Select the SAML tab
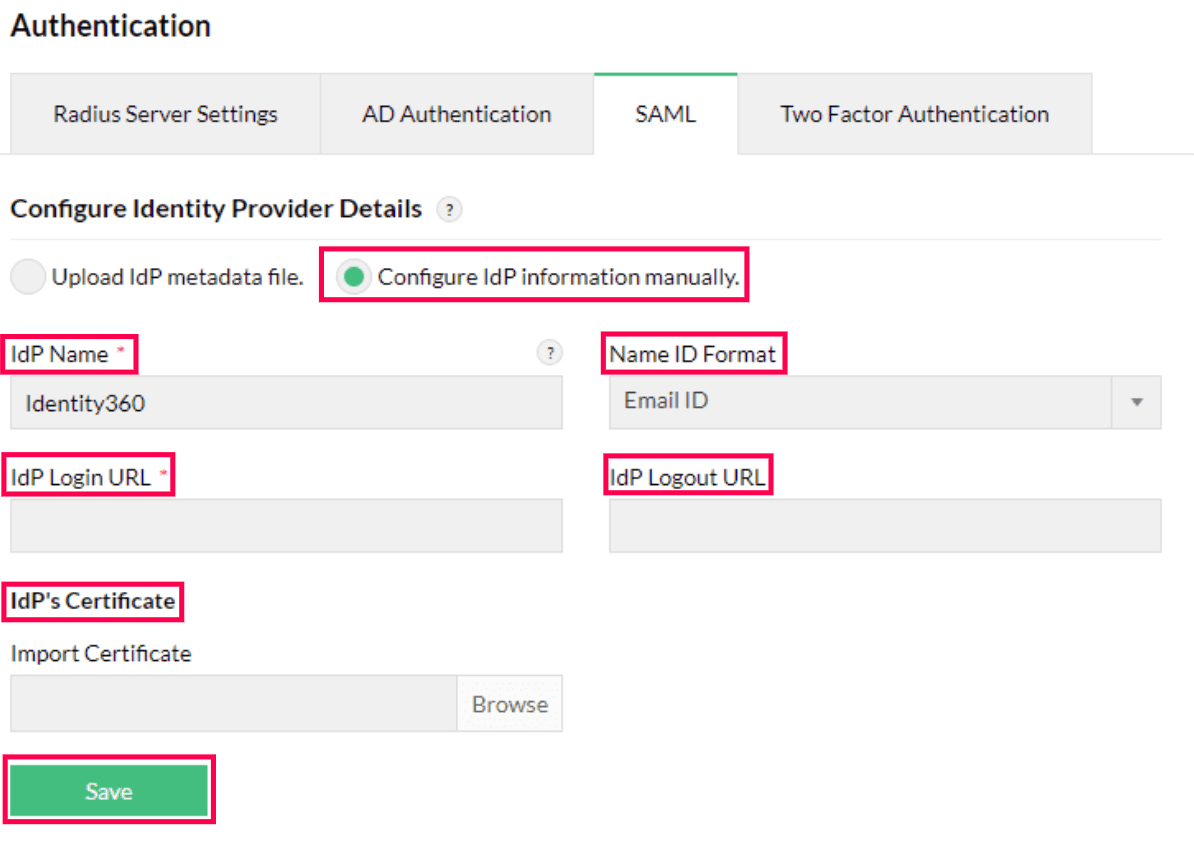 [x=665, y=113]
